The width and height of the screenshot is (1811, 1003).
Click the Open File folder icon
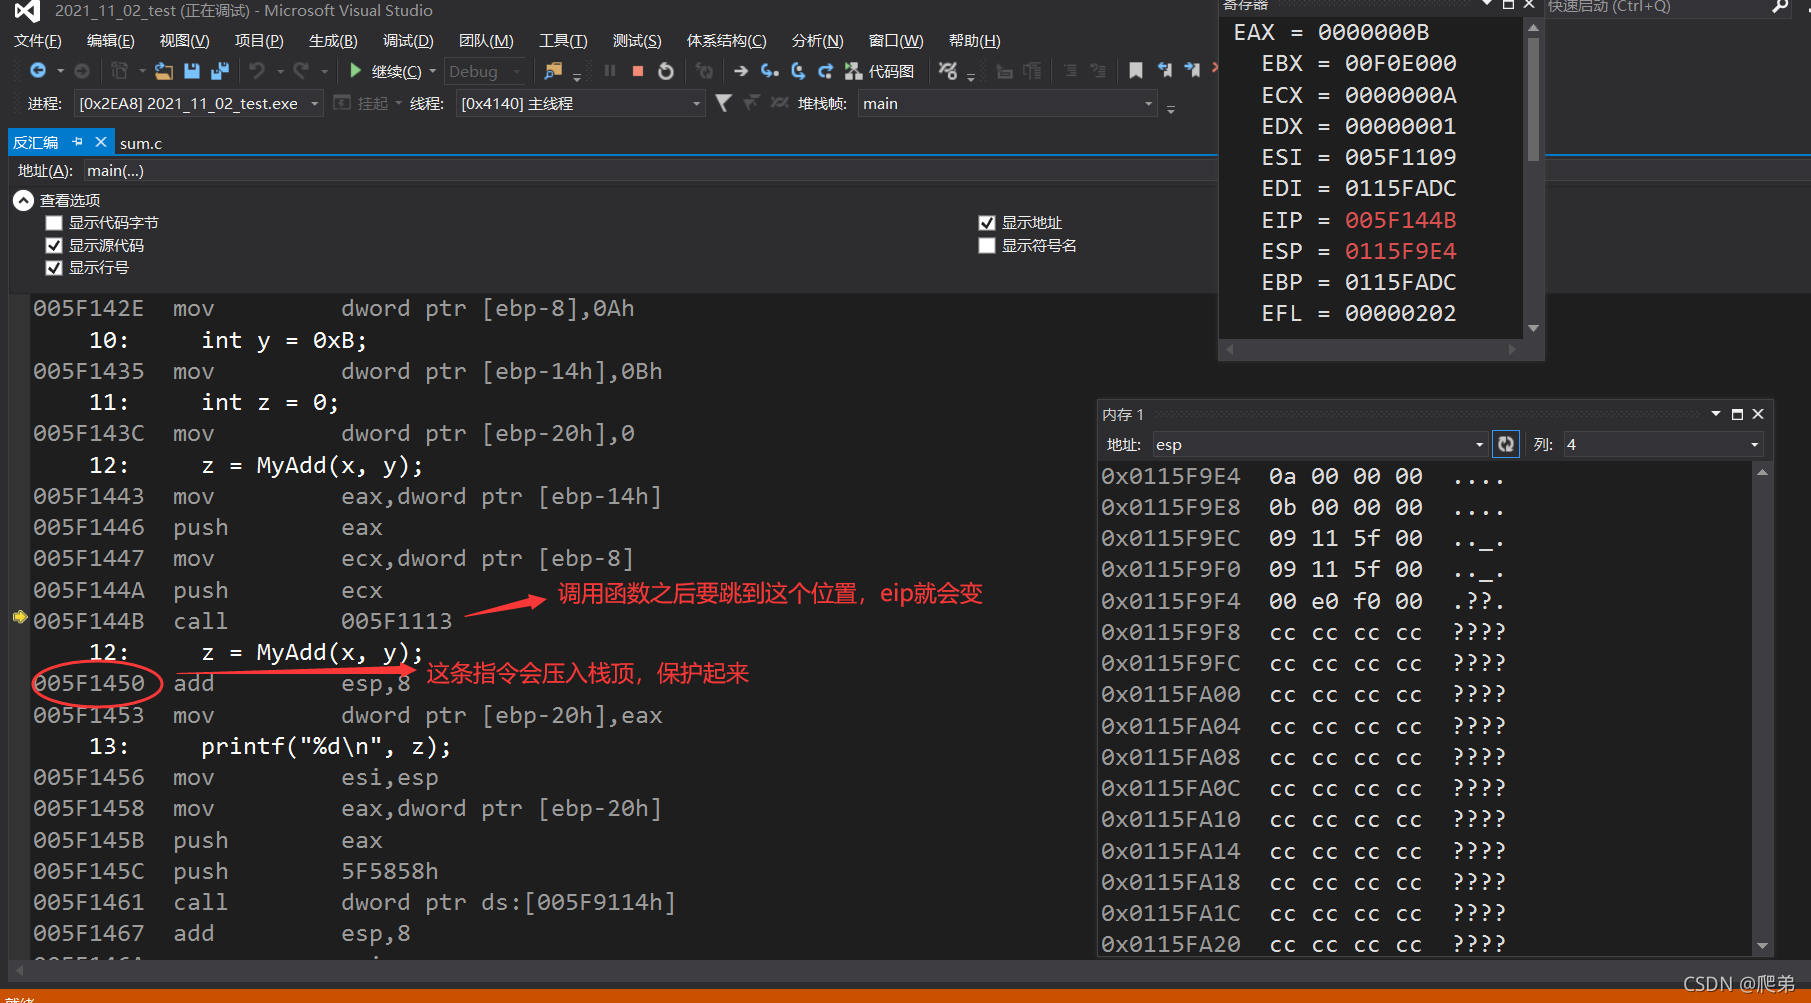click(x=164, y=71)
